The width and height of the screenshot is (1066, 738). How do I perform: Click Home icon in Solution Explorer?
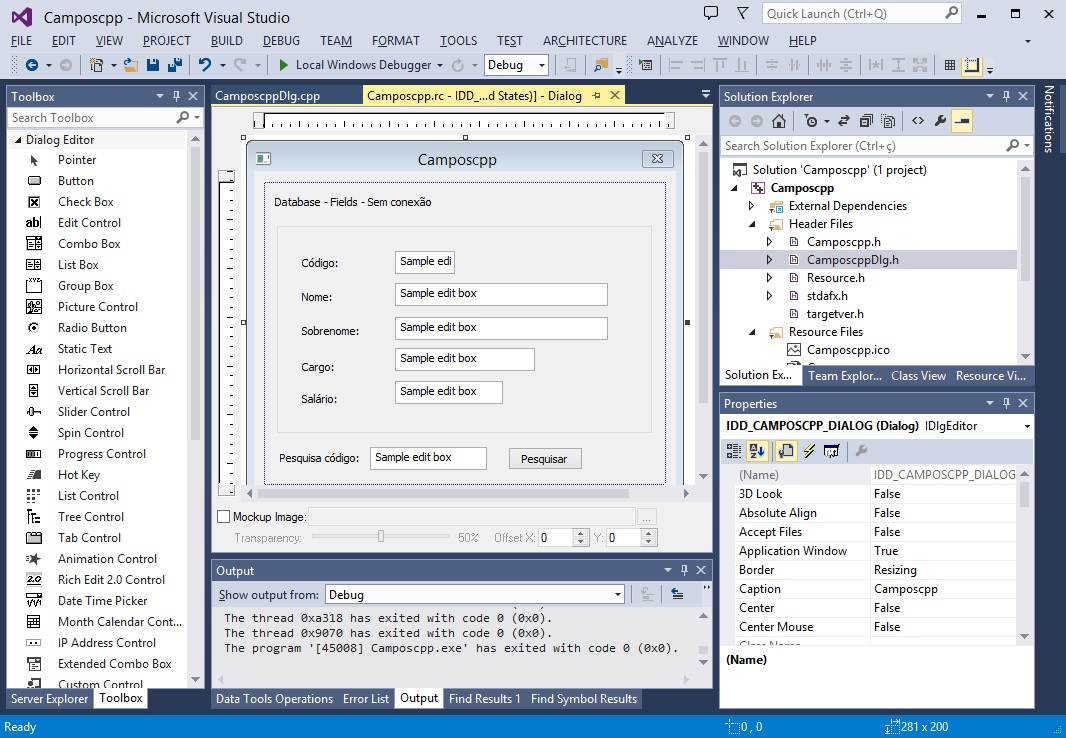tap(779, 121)
